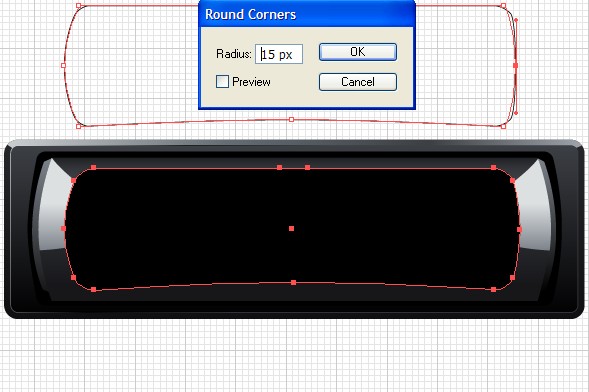Confirm the Round Corners dialog with OK
589x392 pixels.
pos(358,52)
